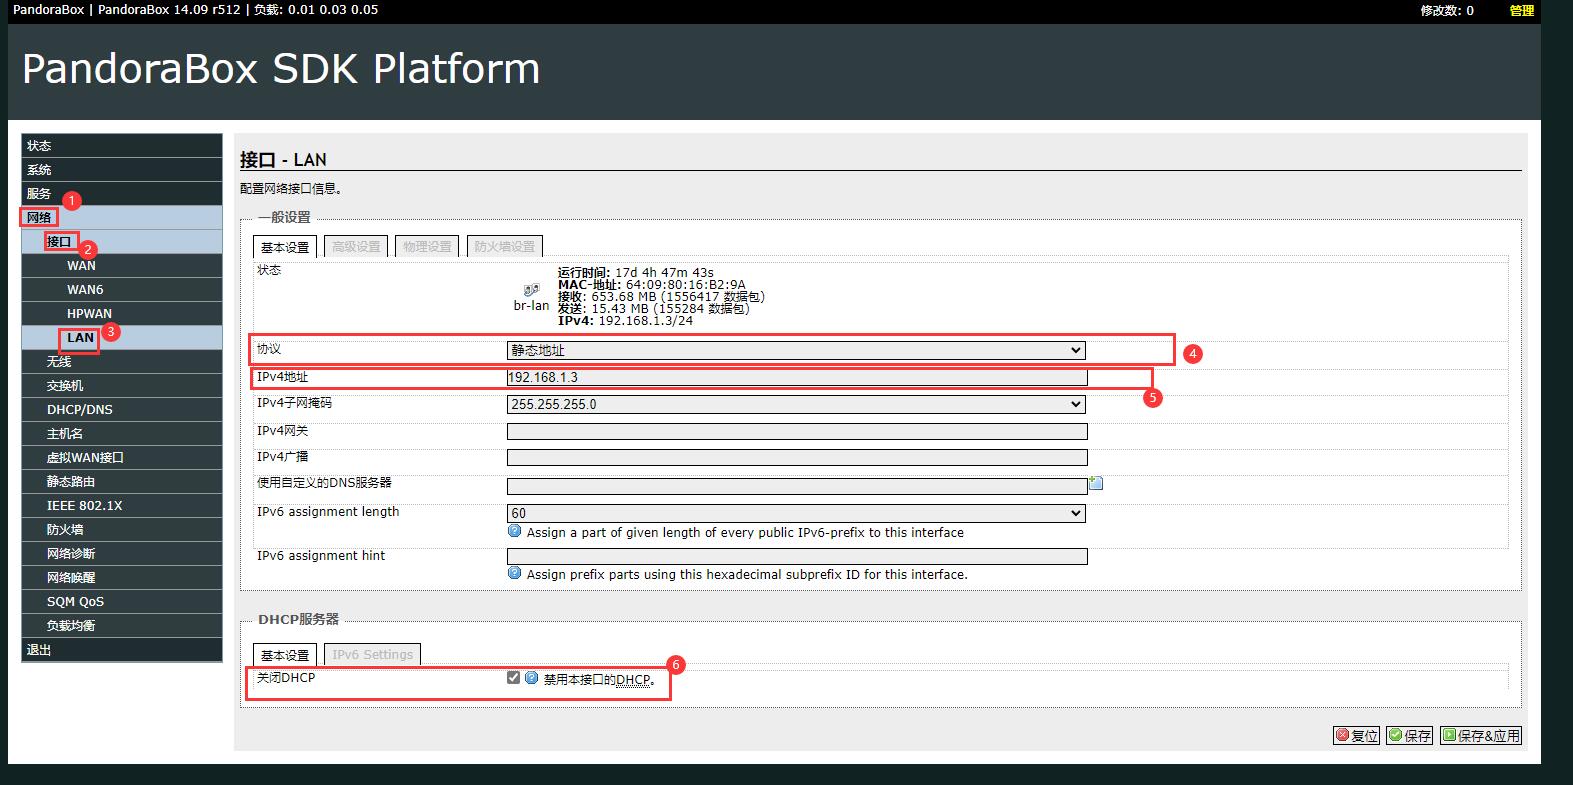Viewport: 1573px width, 785px height.
Task: Open the Hostnames page in sidebar
Action: pyautogui.click(x=122, y=434)
